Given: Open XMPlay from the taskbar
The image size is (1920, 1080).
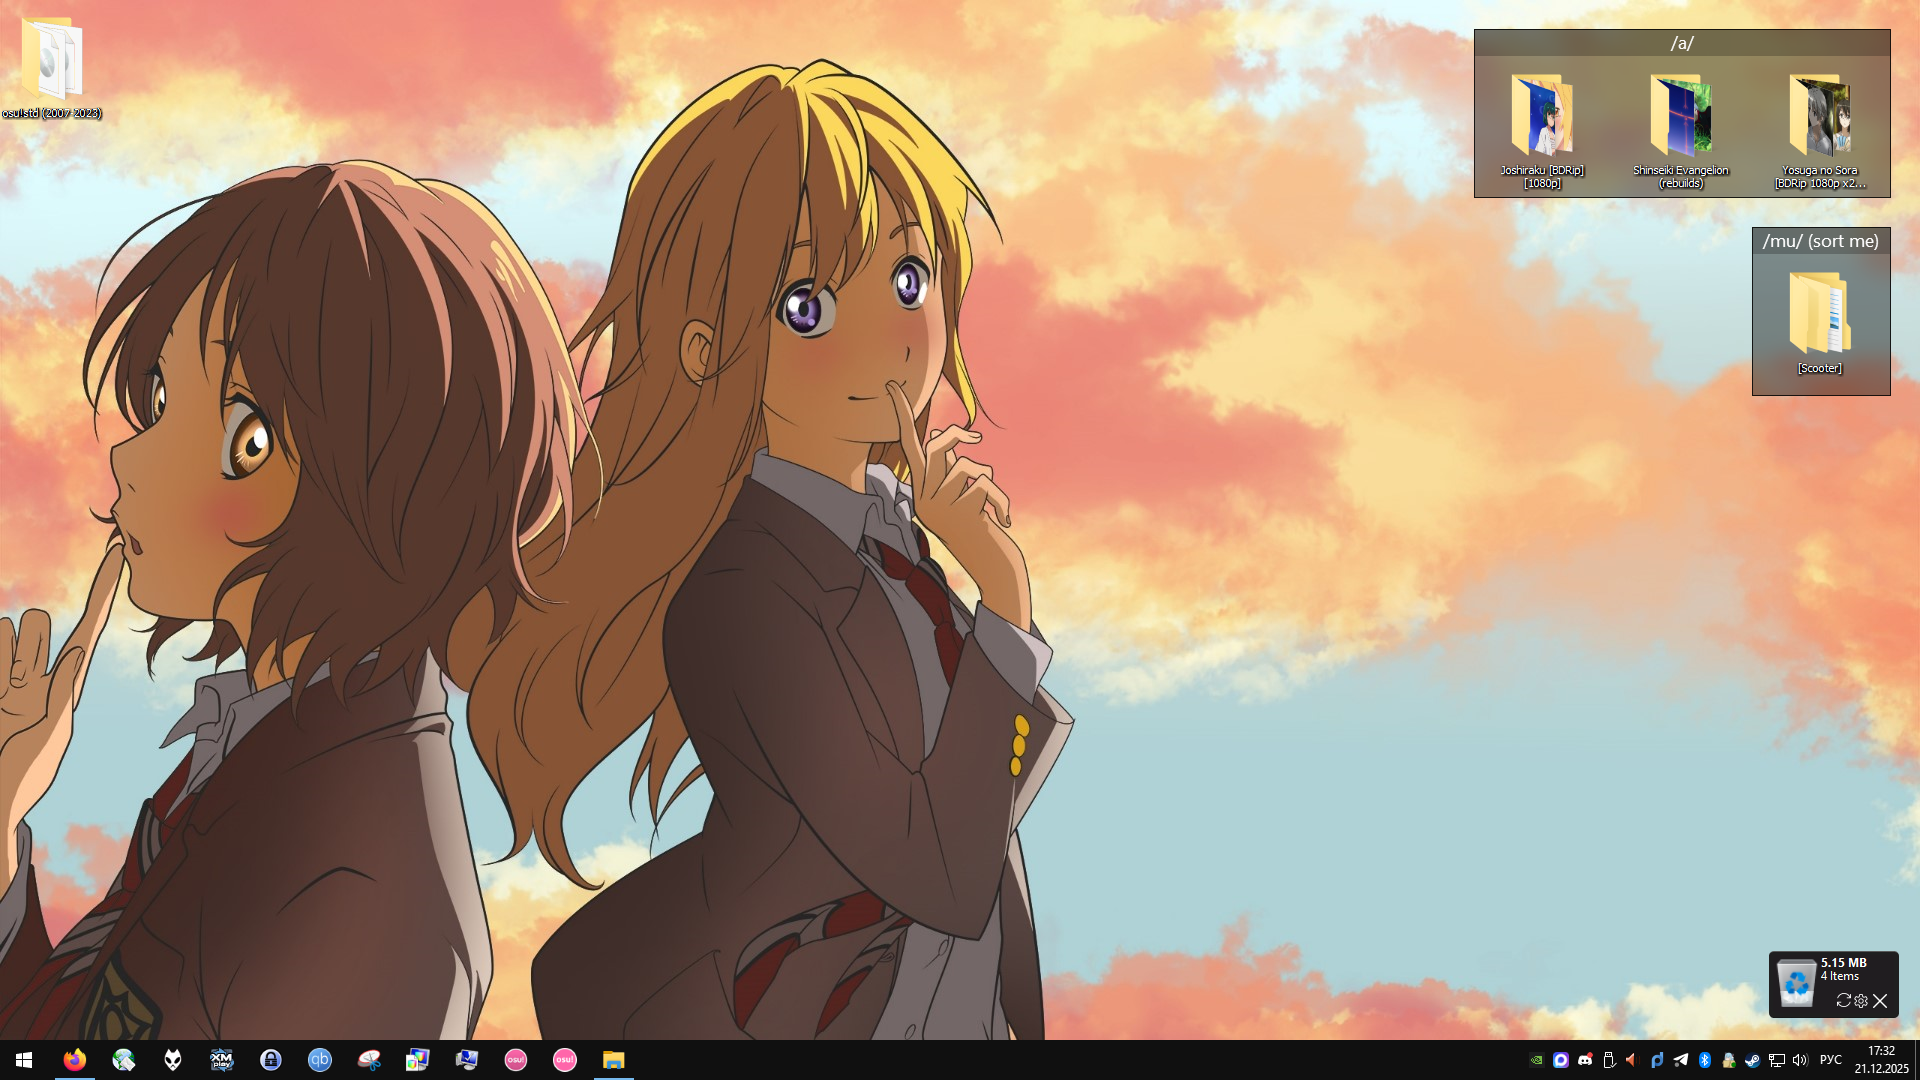Looking at the screenshot, I should coord(221,1060).
